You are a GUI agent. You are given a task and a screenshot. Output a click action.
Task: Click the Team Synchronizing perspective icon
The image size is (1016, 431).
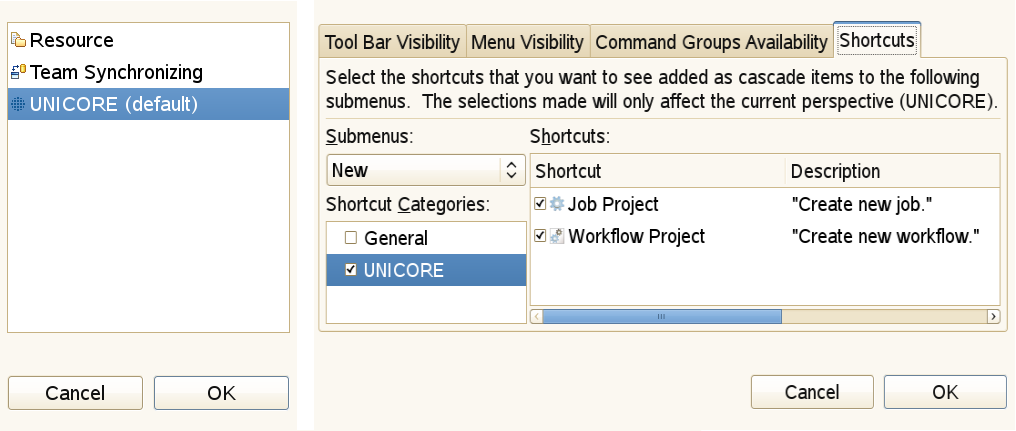19,73
